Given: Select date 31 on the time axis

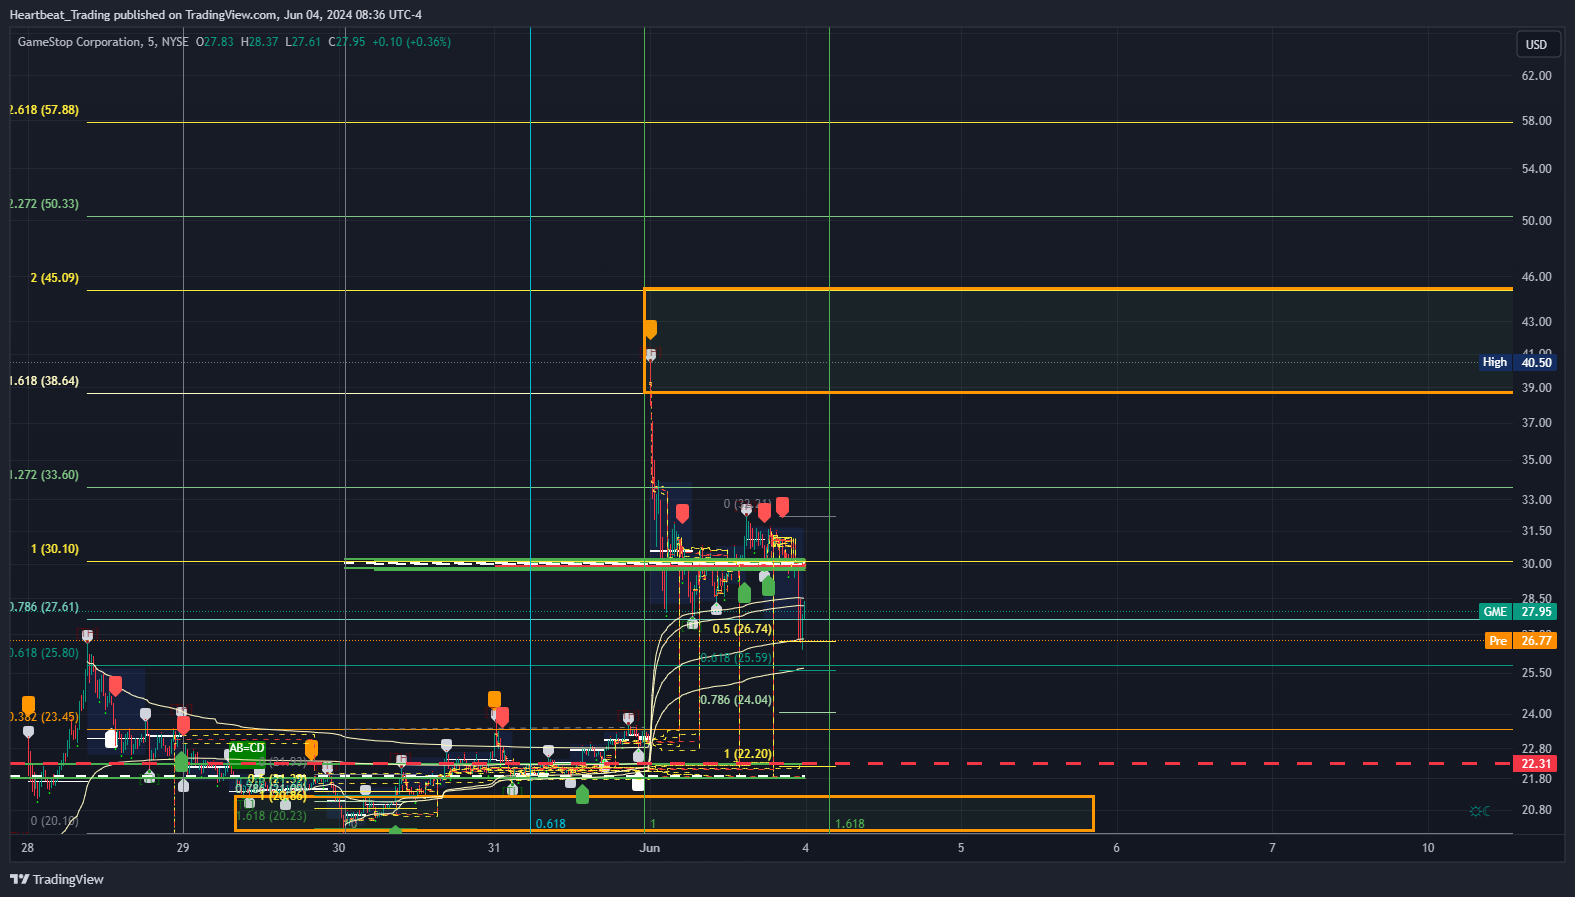Looking at the screenshot, I should point(494,848).
